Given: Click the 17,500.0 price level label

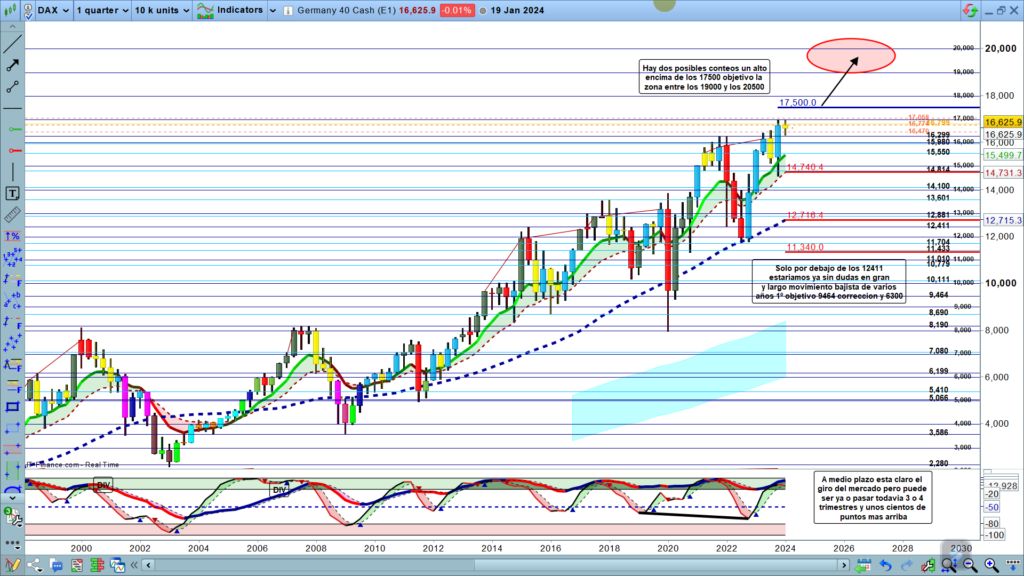Looking at the screenshot, I should coord(797,102).
